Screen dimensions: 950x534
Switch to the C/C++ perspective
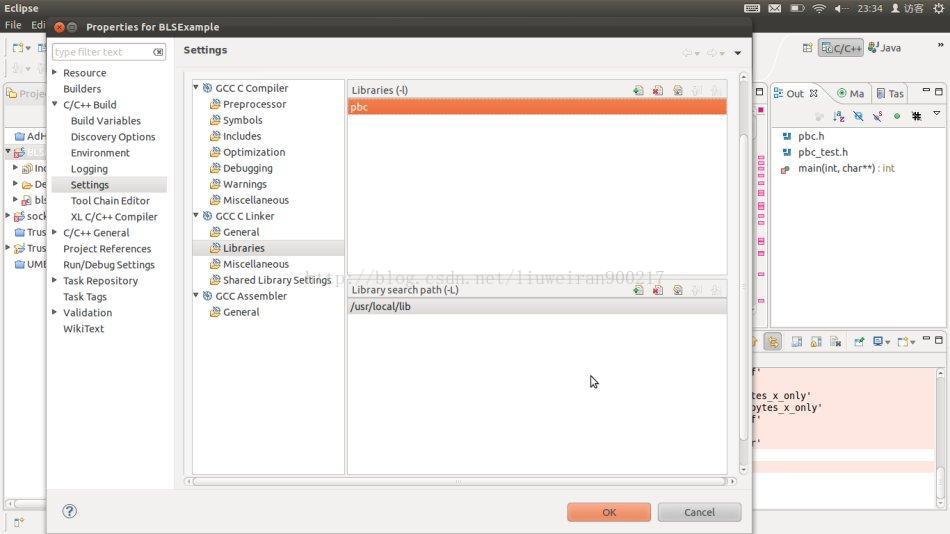point(841,48)
